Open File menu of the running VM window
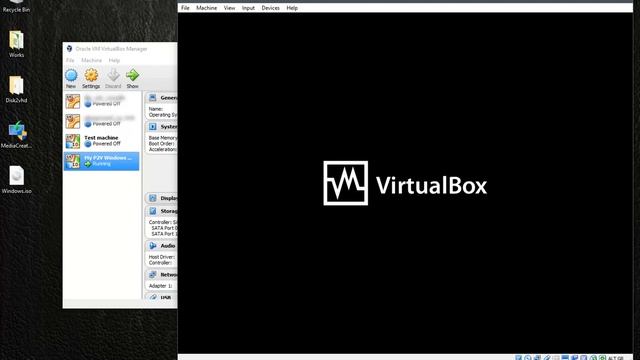Image resolution: width=640 pixels, height=360 pixels. [x=185, y=8]
